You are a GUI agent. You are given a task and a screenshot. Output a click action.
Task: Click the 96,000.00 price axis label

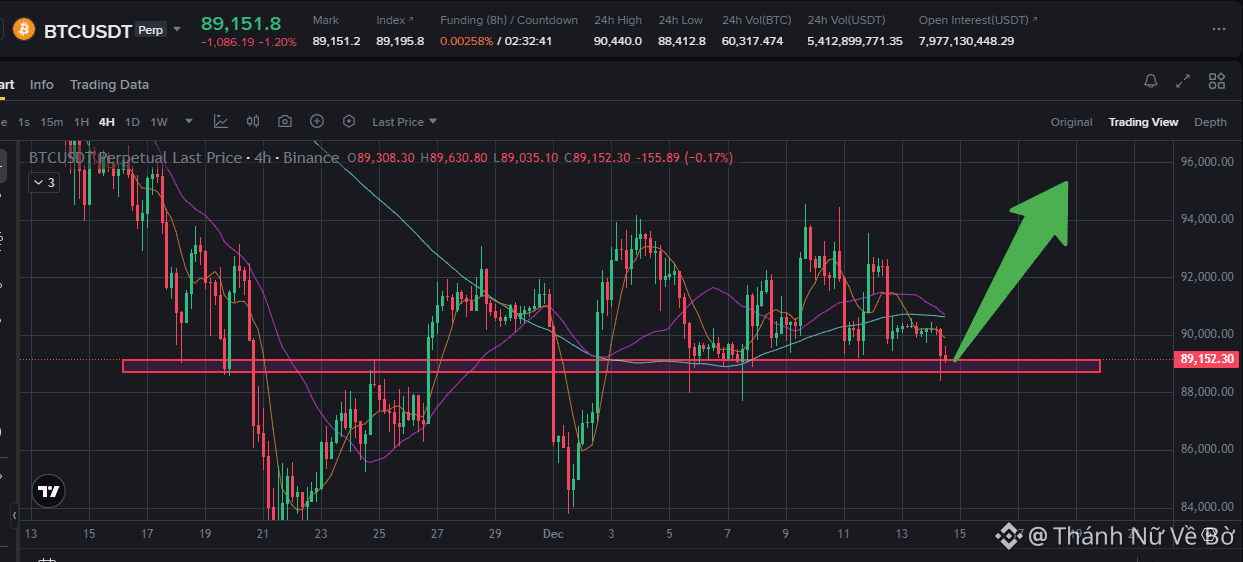pyautogui.click(x=1207, y=162)
